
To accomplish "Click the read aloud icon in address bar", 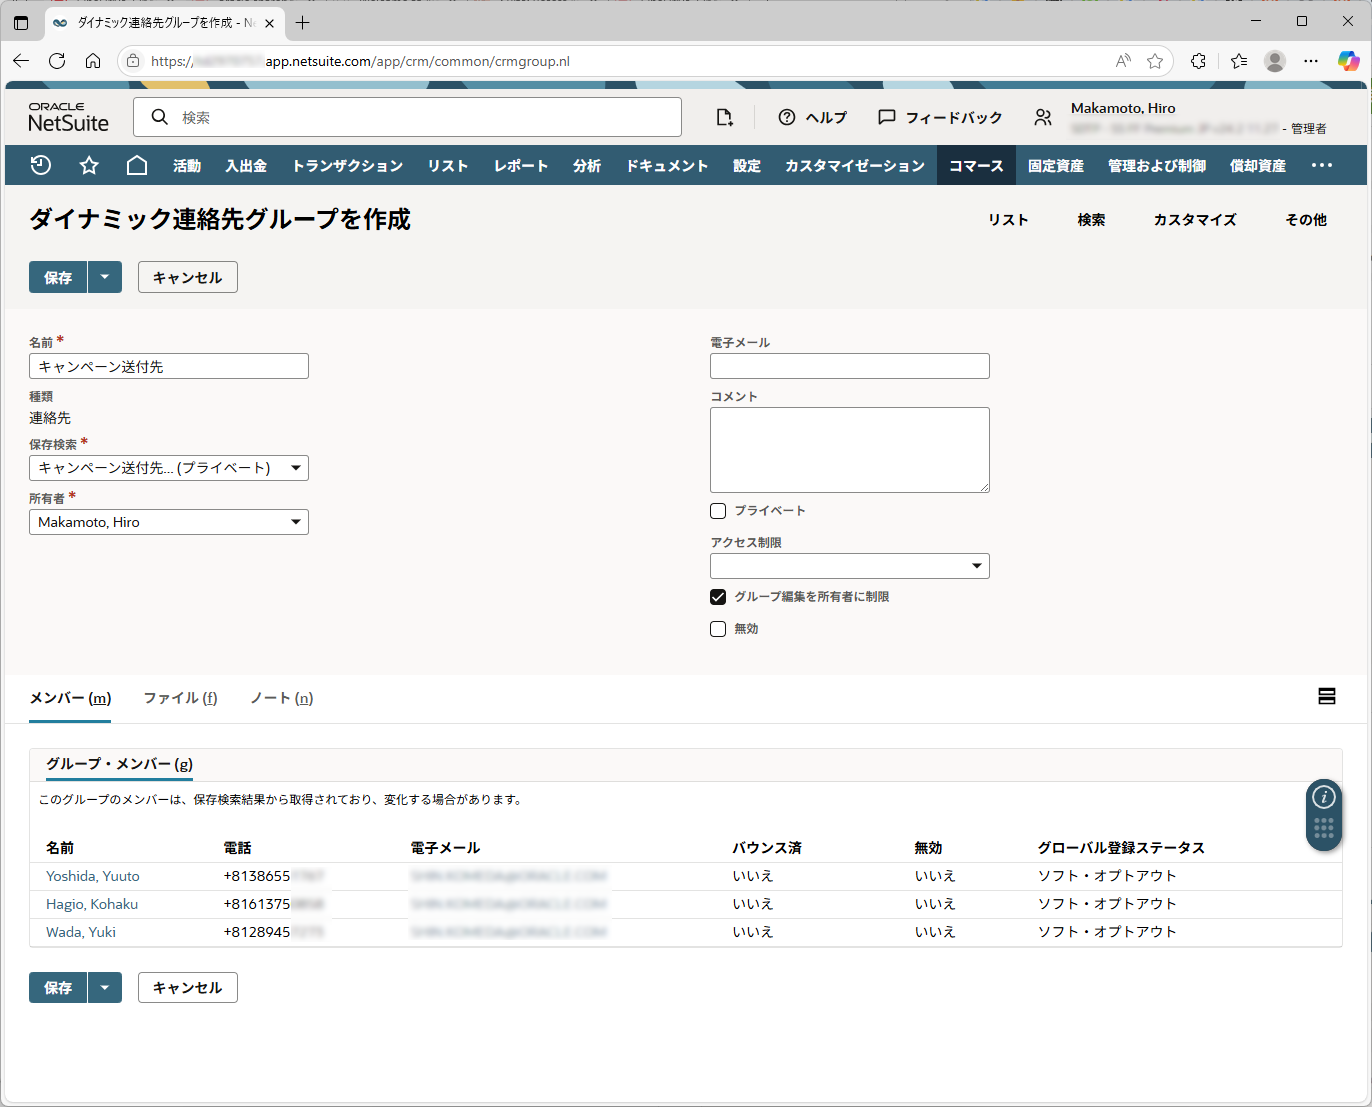I will click(1123, 61).
